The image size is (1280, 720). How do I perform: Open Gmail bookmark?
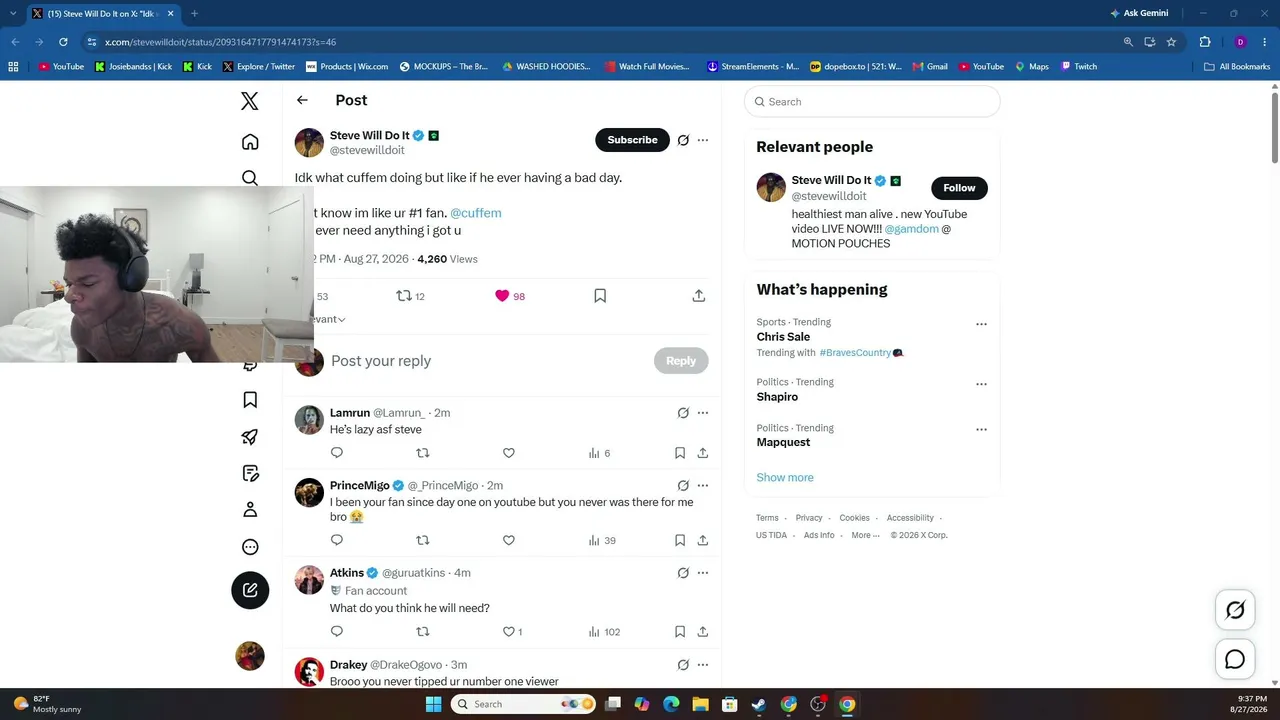[x=929, y=67]
